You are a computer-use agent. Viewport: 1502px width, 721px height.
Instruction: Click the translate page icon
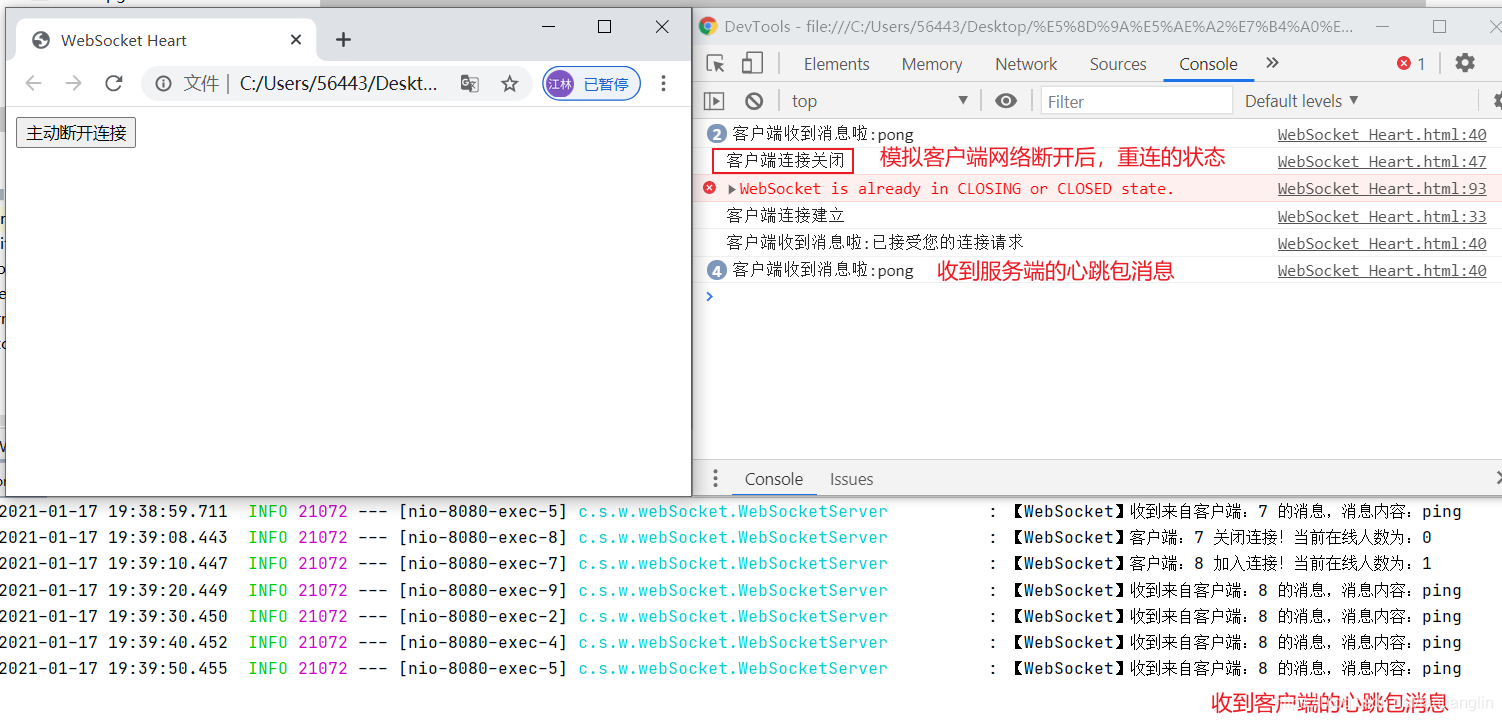pos(469,84)
